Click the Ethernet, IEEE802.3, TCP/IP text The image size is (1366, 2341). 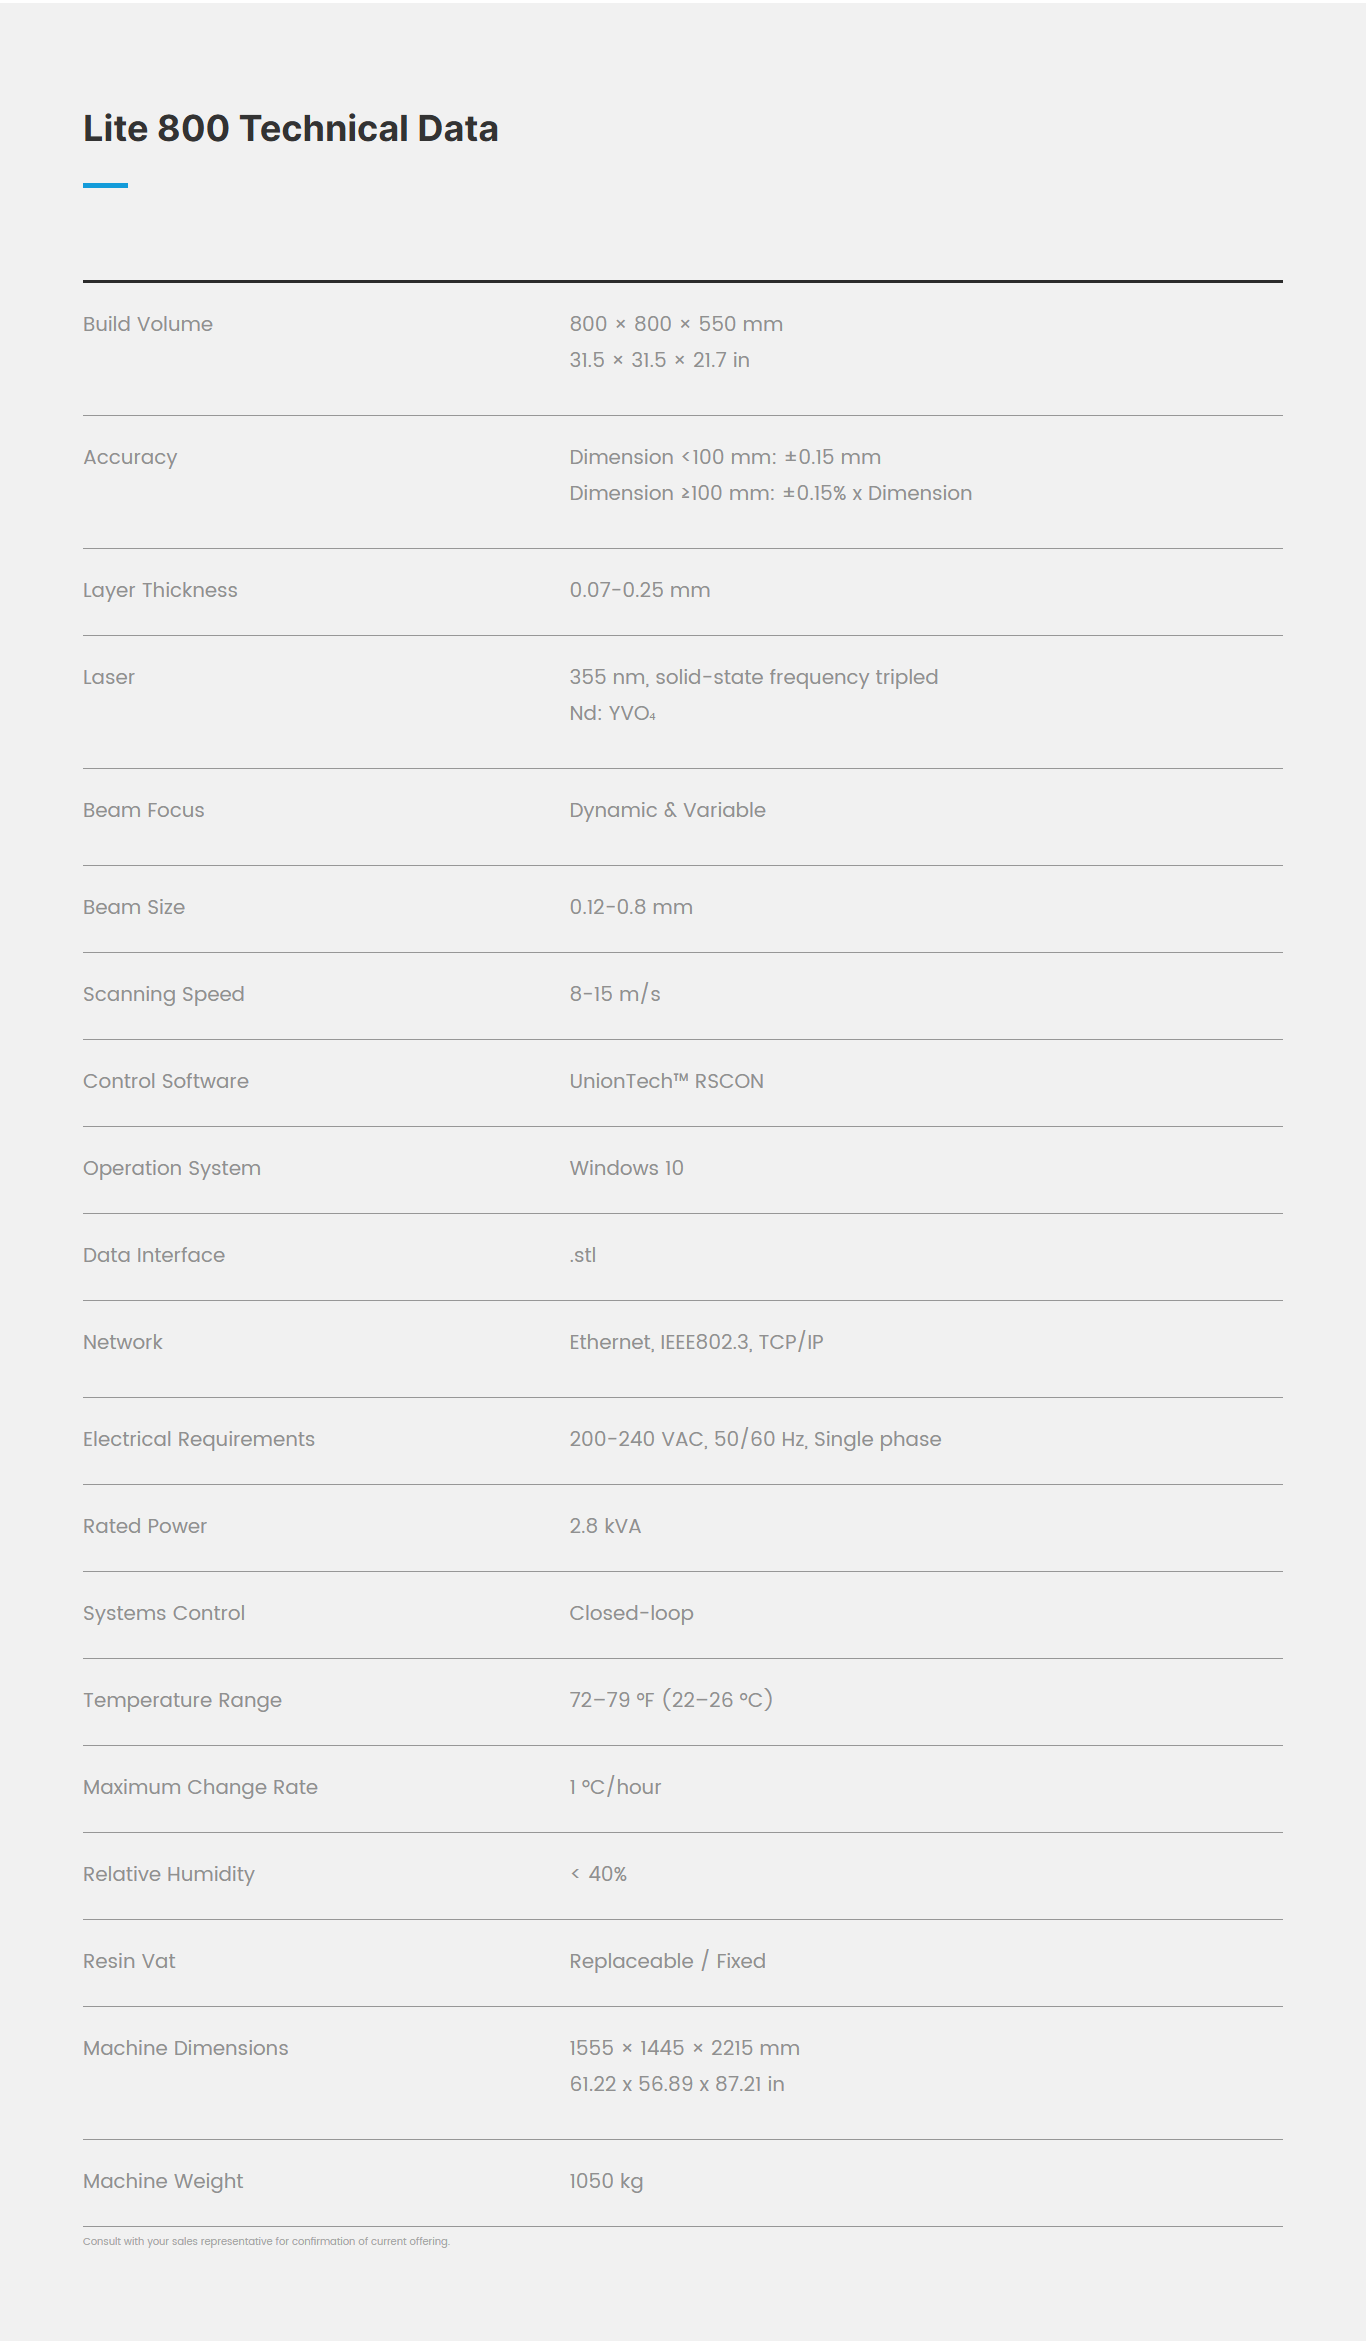click(x=696, y=1342)
